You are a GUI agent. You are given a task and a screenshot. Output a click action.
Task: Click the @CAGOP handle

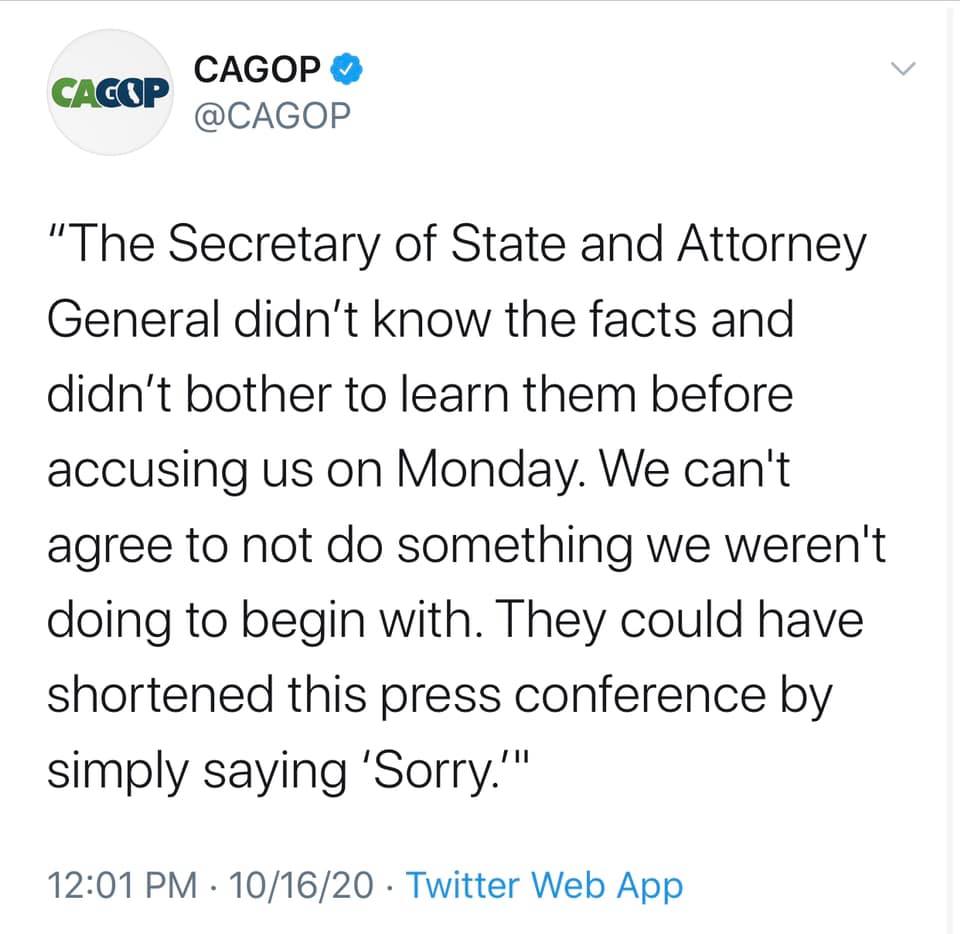pos(272,116)
